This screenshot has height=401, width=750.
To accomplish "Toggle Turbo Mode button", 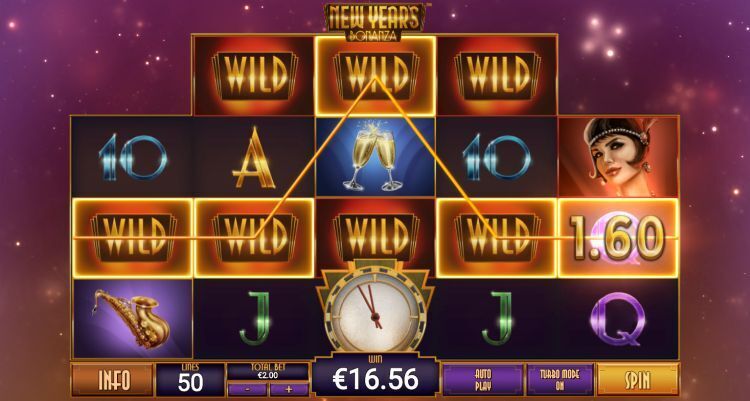I will click(x=560, y=379).
